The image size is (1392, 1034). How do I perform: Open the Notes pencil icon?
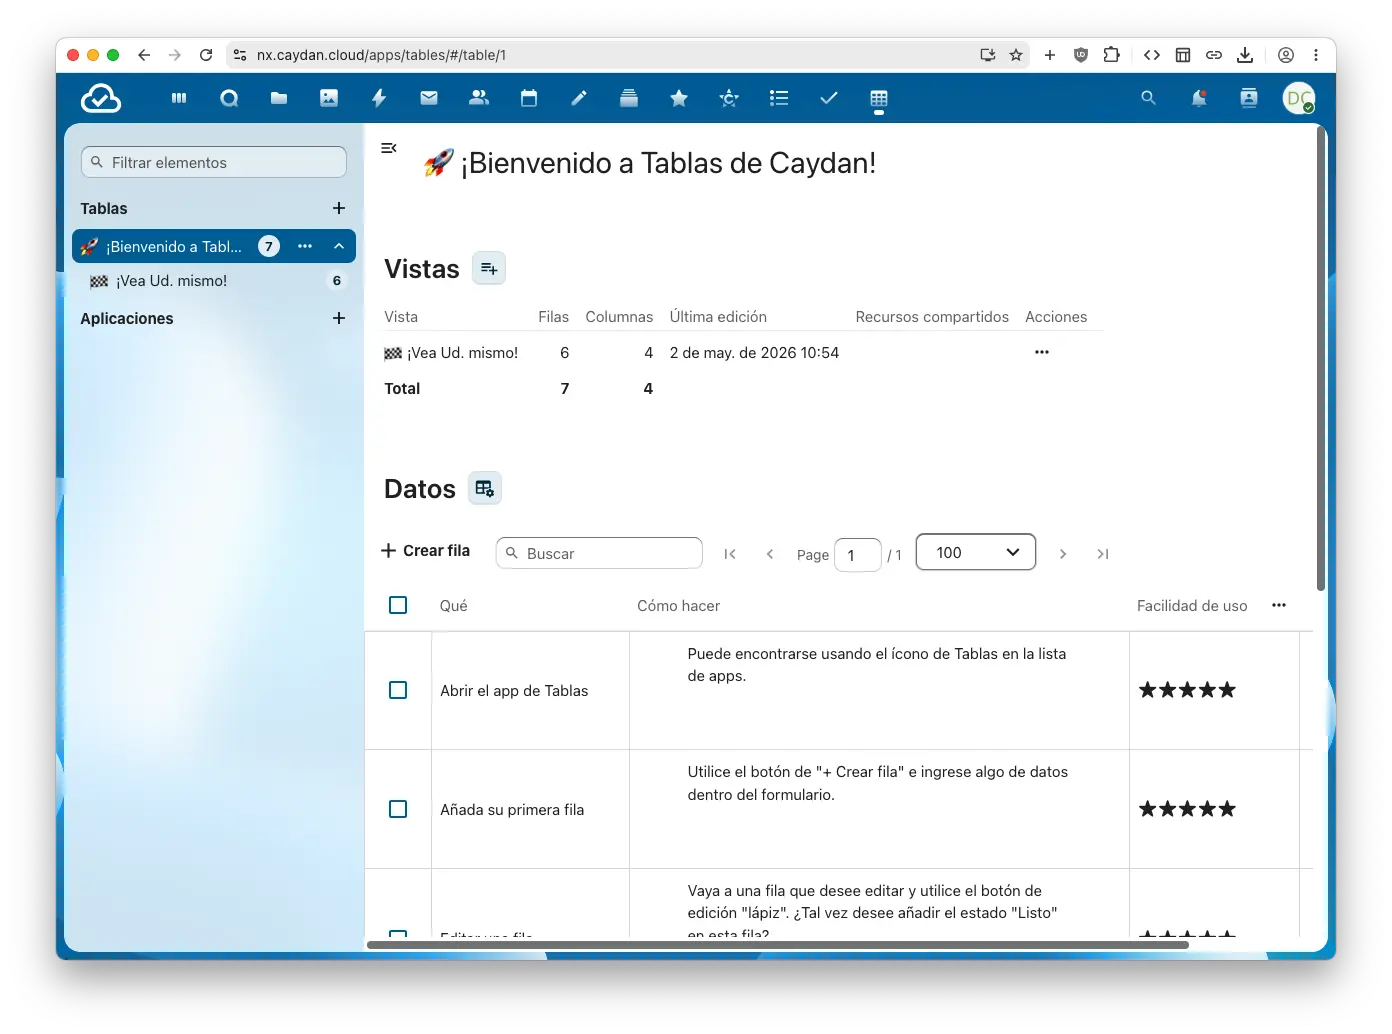pyautogui.click(x=579, y=98)
